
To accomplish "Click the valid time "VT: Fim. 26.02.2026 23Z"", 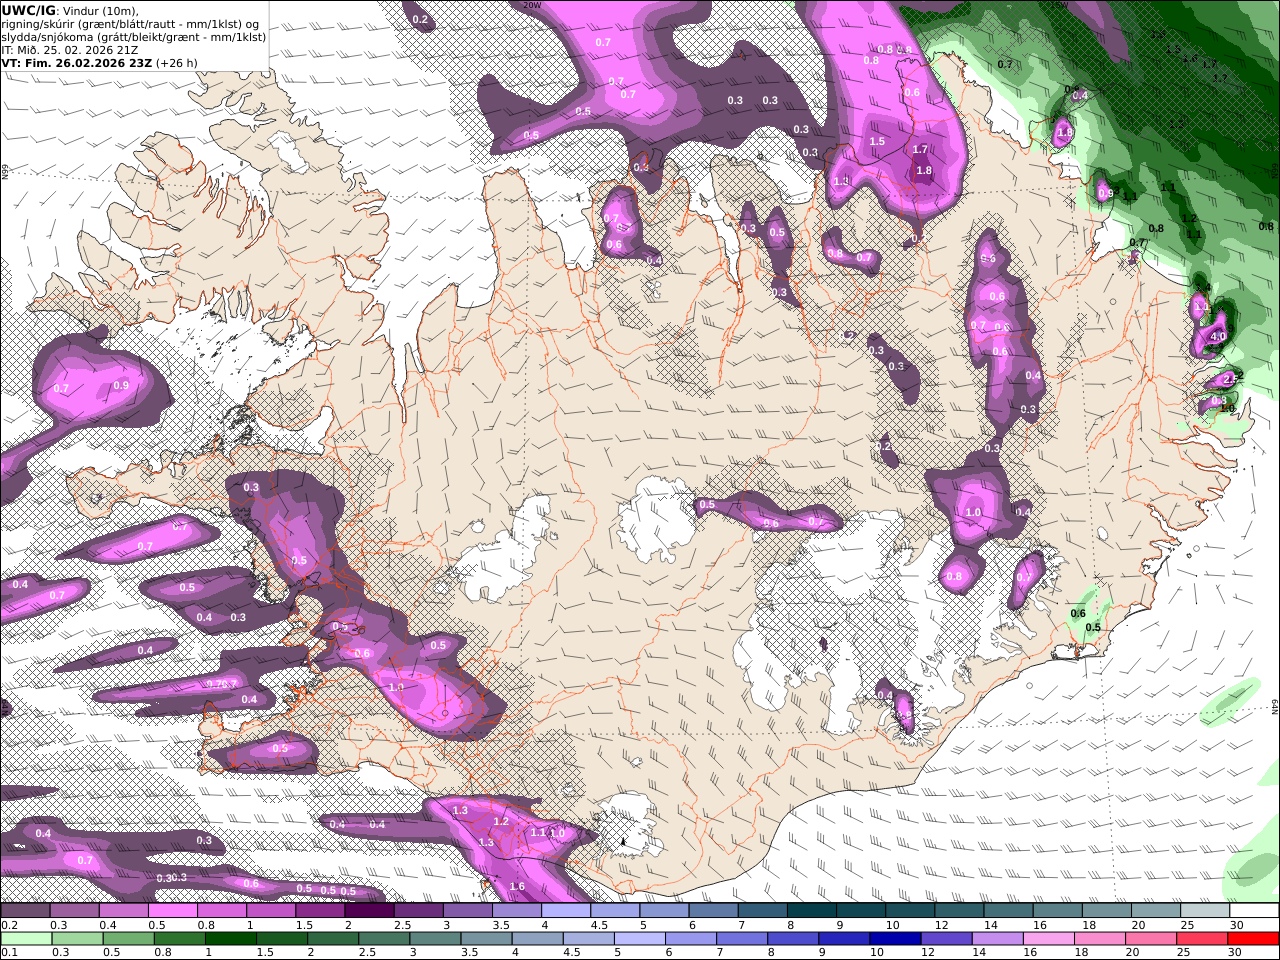I will tap(76, 63).
